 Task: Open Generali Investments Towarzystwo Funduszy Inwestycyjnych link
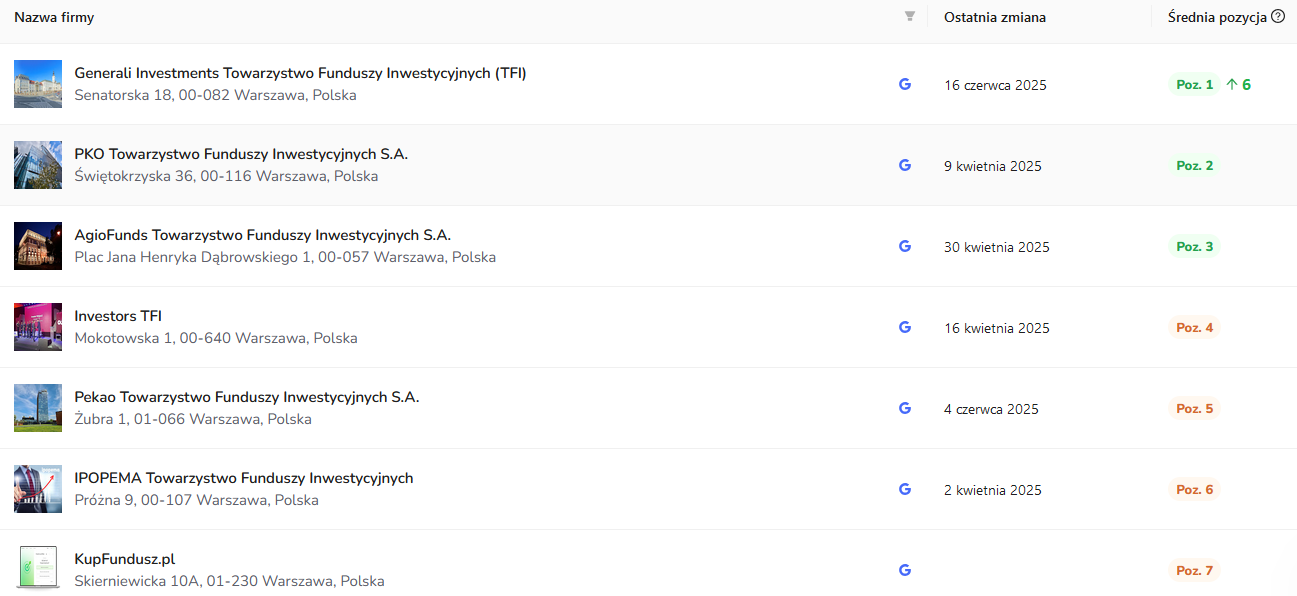300,73
